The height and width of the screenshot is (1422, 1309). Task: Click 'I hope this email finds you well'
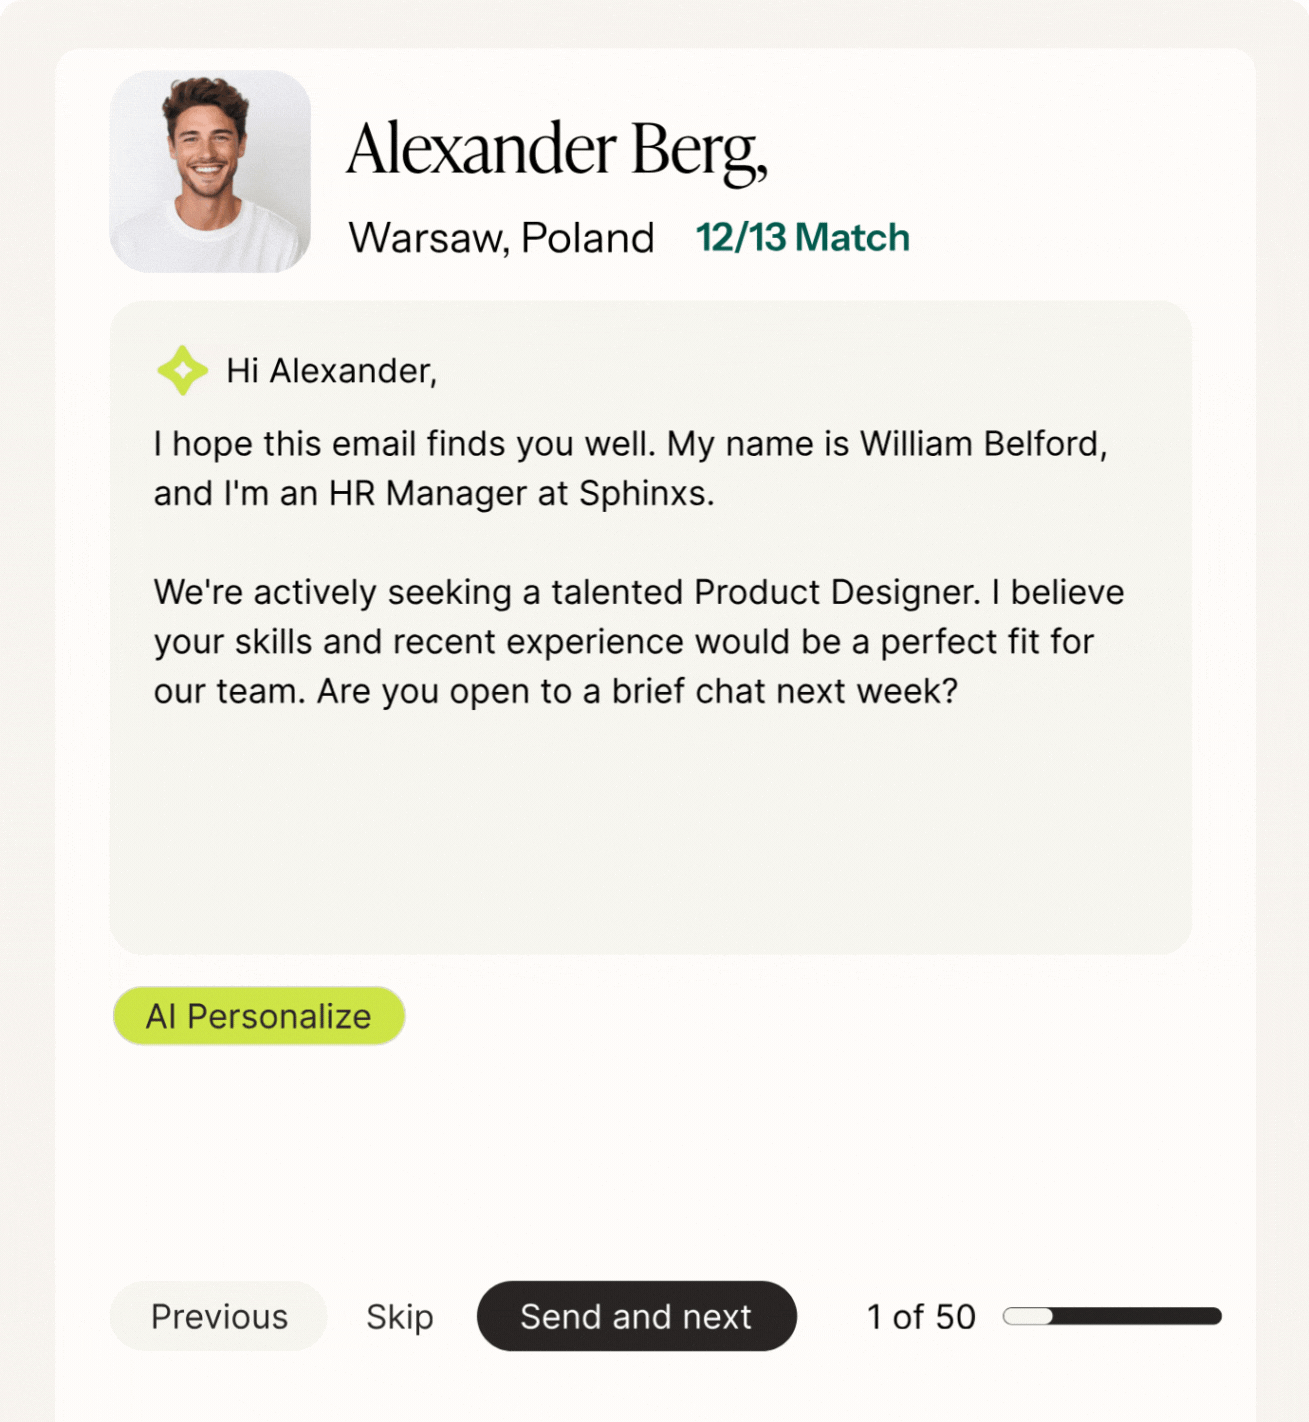coord(403,443)
